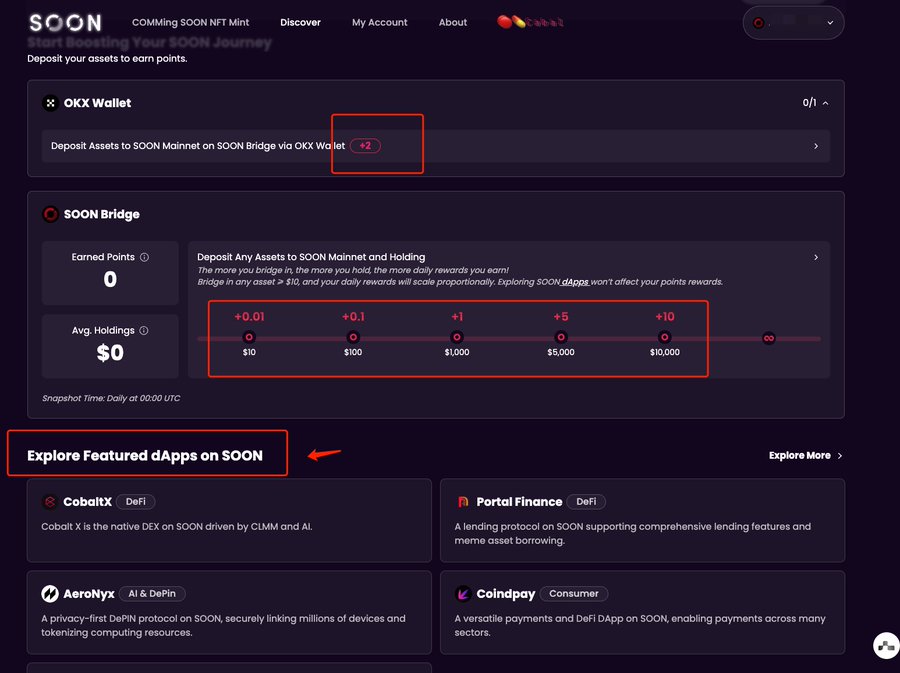
Task: Open COMMing SOON NFT Mint page
Action: tap(191, 22)
